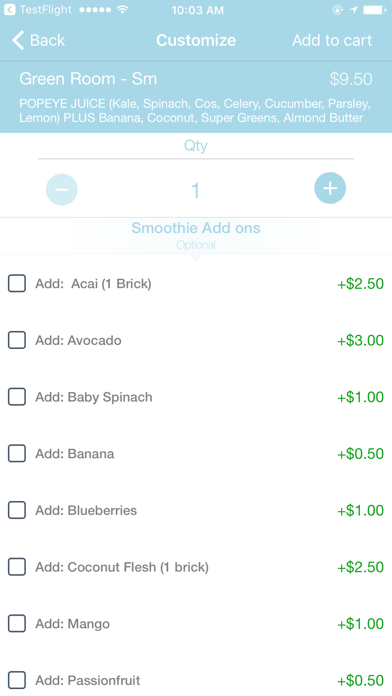Tap the TestFlight return icon in the status bar
This screenshot has height=696, width=392.
[9, 9]
